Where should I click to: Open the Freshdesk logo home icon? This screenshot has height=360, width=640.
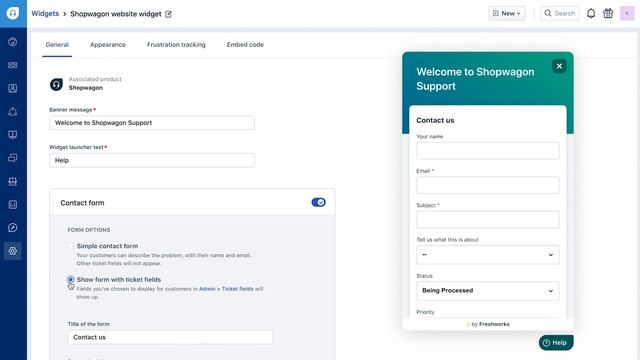[13, 13]
